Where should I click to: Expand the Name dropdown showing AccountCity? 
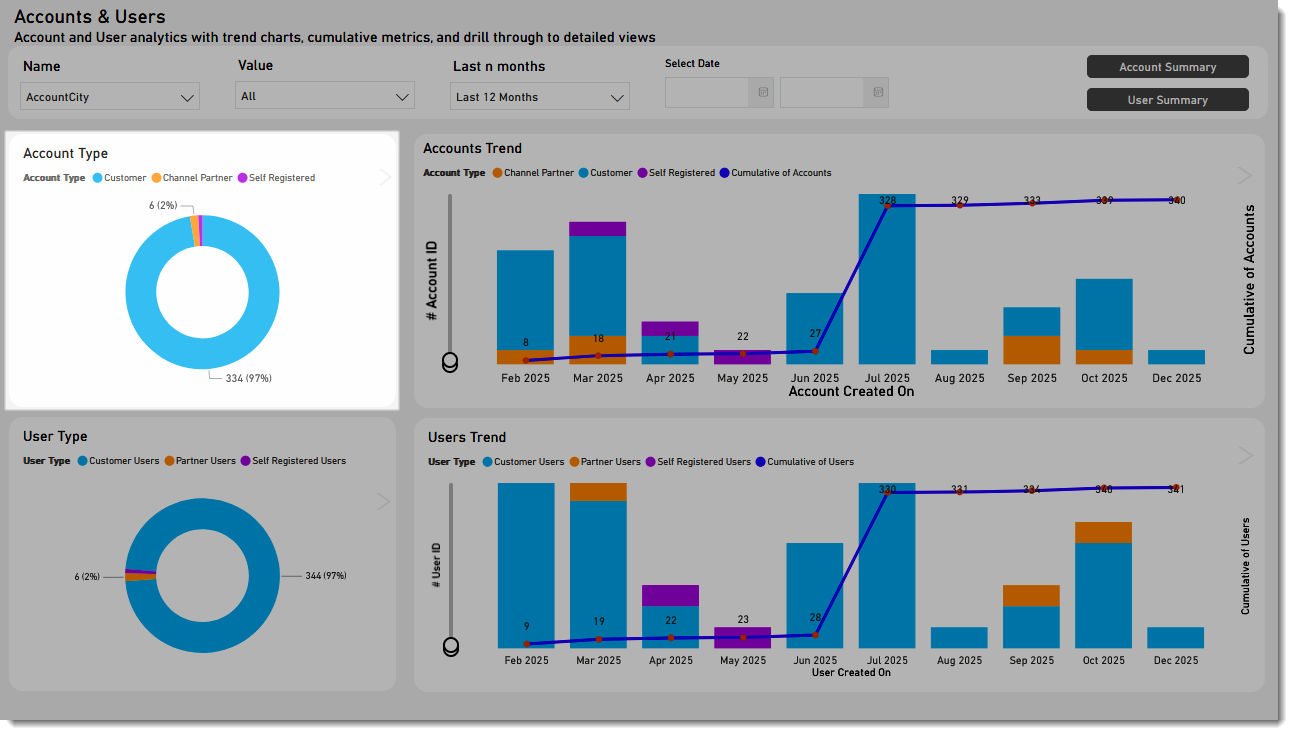(110, 97)
